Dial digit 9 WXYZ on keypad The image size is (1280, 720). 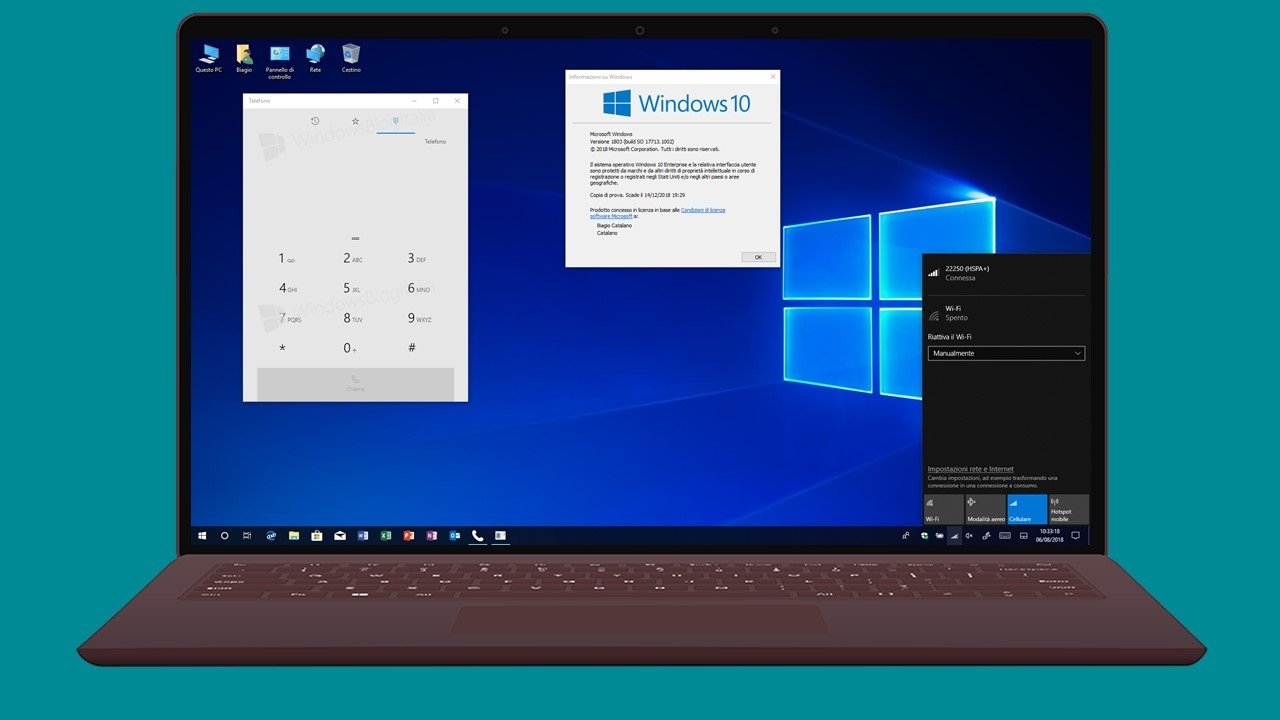click(x=418, y=318)
